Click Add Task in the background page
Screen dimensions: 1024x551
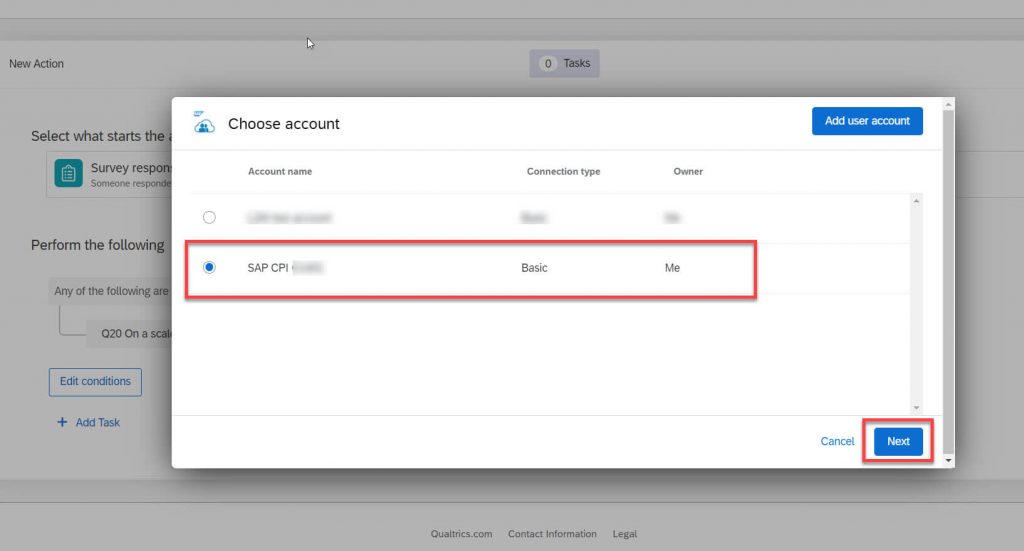click(97, 422)
